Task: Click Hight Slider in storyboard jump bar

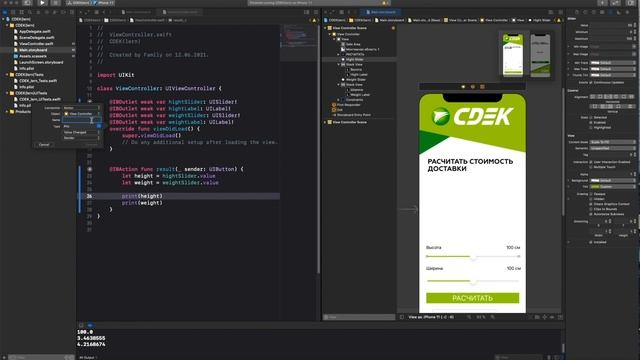Action: [540, 20]
